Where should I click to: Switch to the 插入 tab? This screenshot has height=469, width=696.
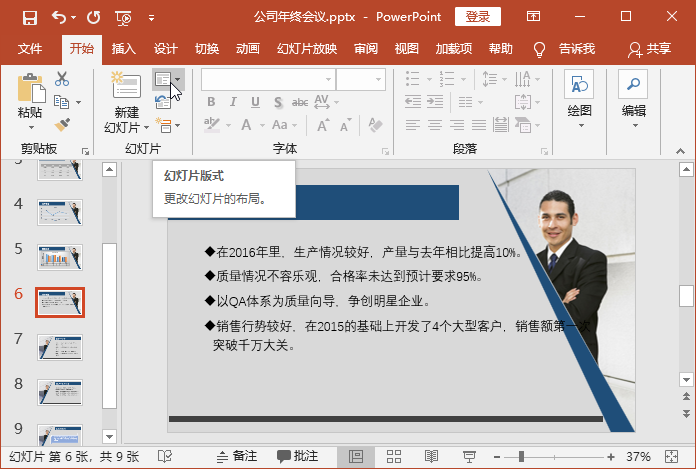[x=123, y=48]
